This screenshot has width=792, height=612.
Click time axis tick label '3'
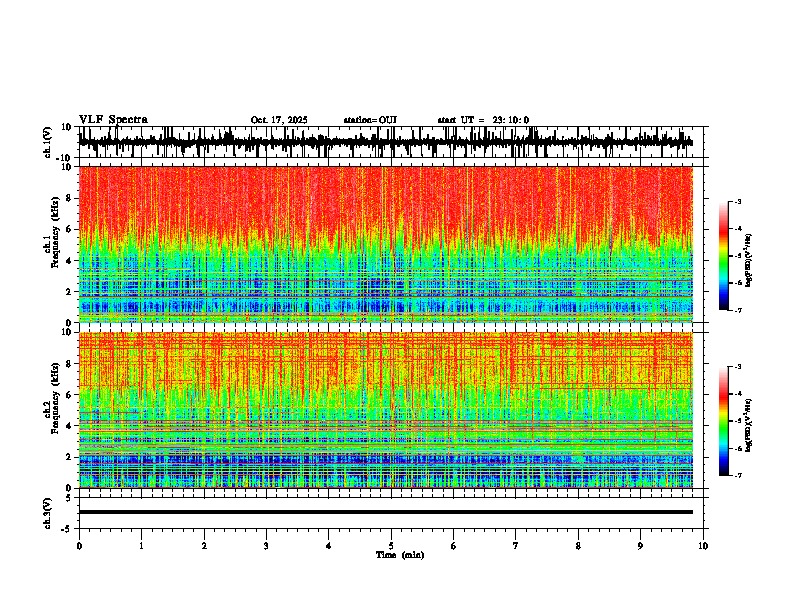266,546
